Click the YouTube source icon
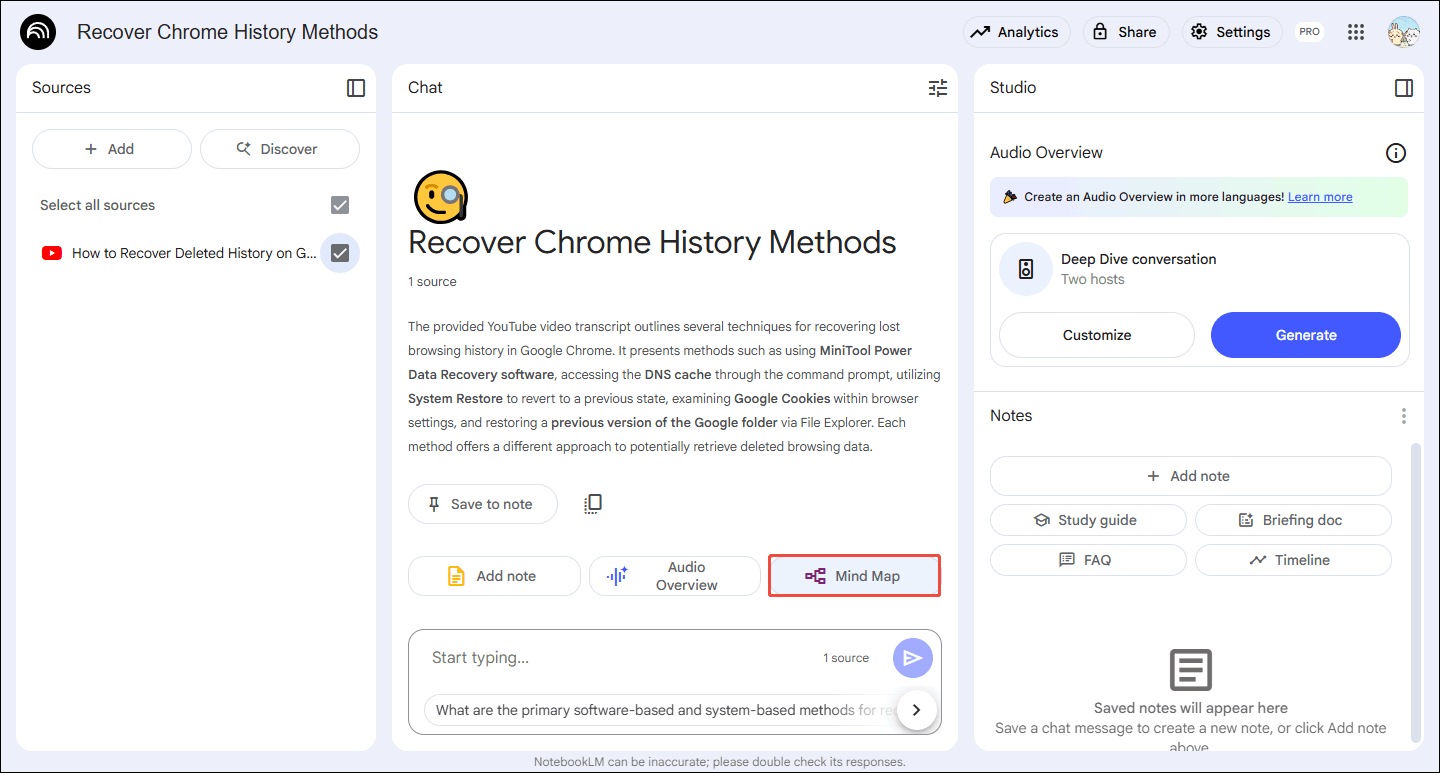Image resolution: width=1440 pixels, height=773 pixels. pos(52,253)
